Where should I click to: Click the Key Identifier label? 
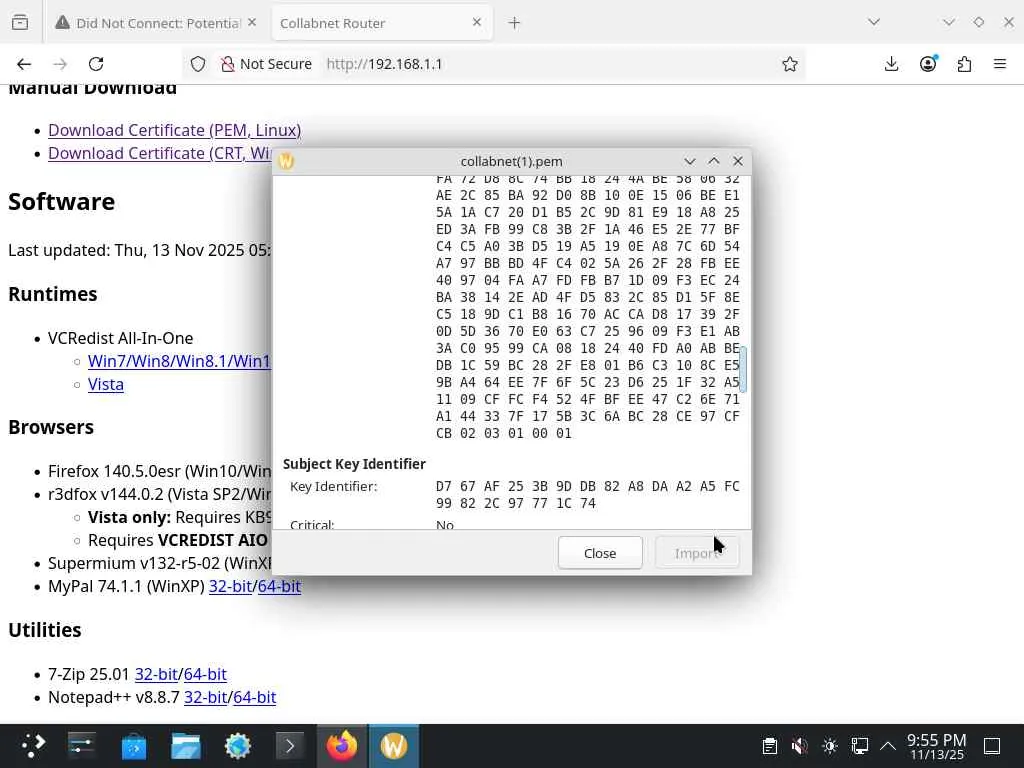(x=333, y=487)
